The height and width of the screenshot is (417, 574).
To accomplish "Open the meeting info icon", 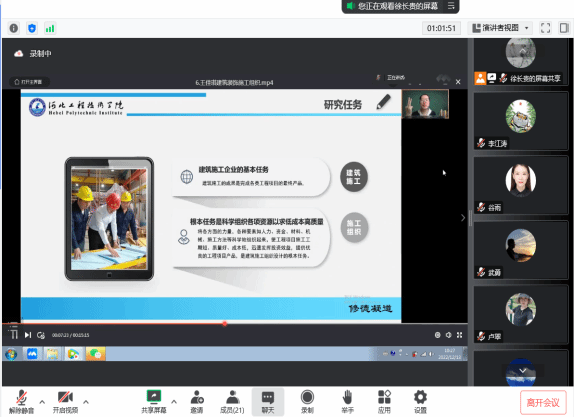I will tap(14, 28).
